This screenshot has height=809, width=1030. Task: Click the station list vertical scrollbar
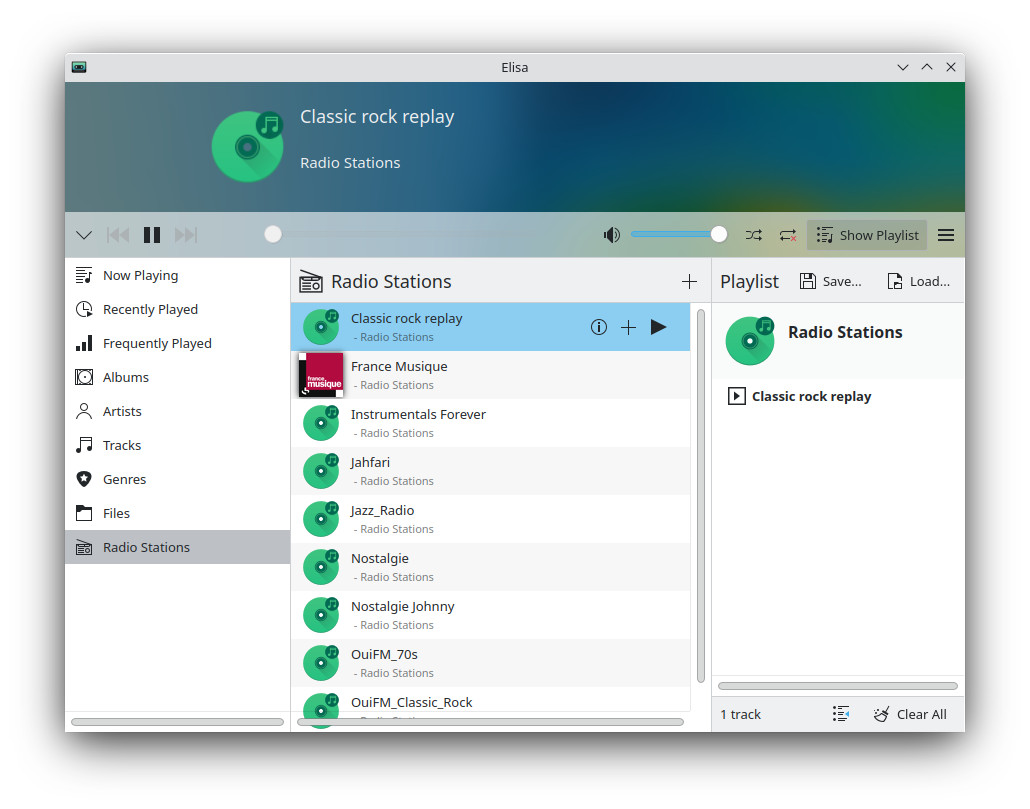[700, 496]
